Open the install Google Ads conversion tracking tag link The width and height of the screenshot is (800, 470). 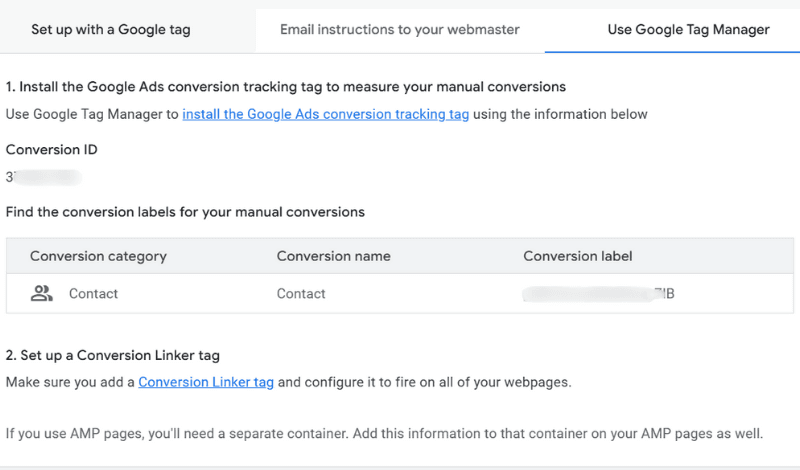pyautogui.click(x=325, y=114)
